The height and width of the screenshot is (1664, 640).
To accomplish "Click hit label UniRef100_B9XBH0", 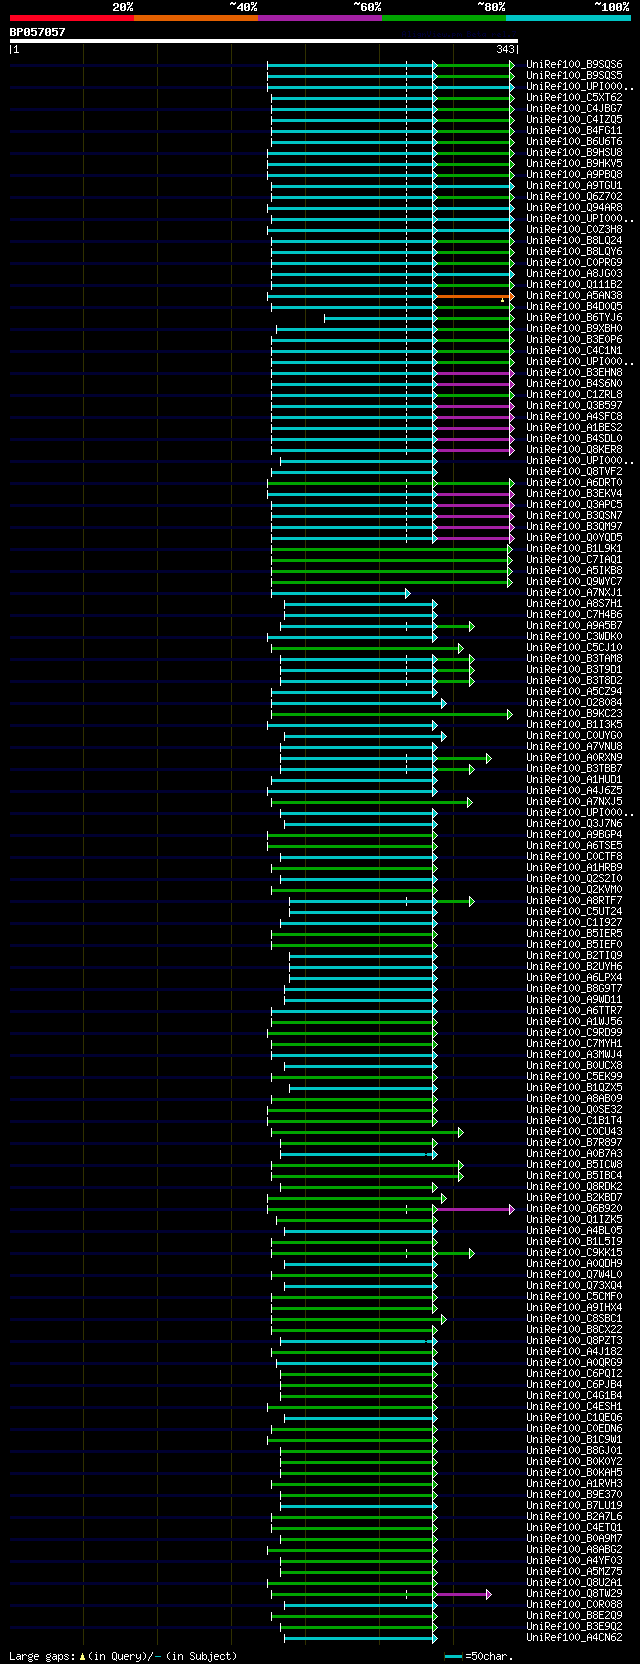I will click(574, 328).
